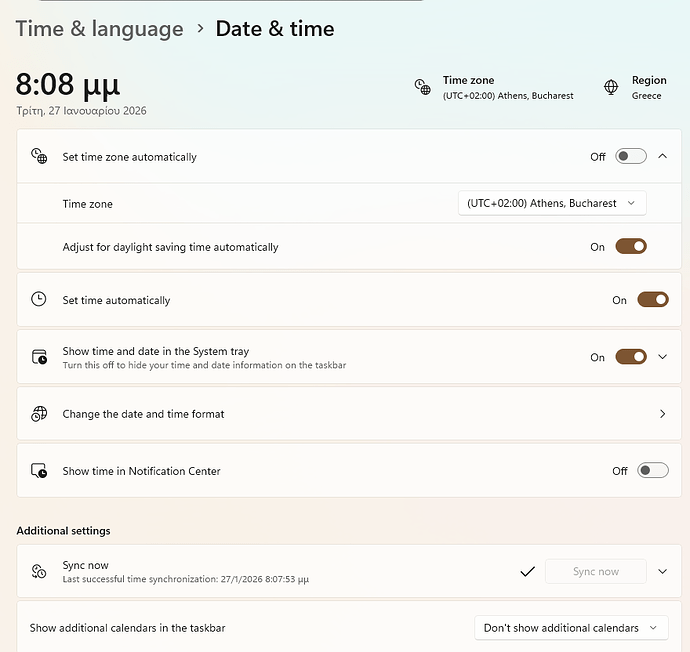The image size is (690, 652).
Task: Click the Sync now icon
Action: click(x=39, y=571)
